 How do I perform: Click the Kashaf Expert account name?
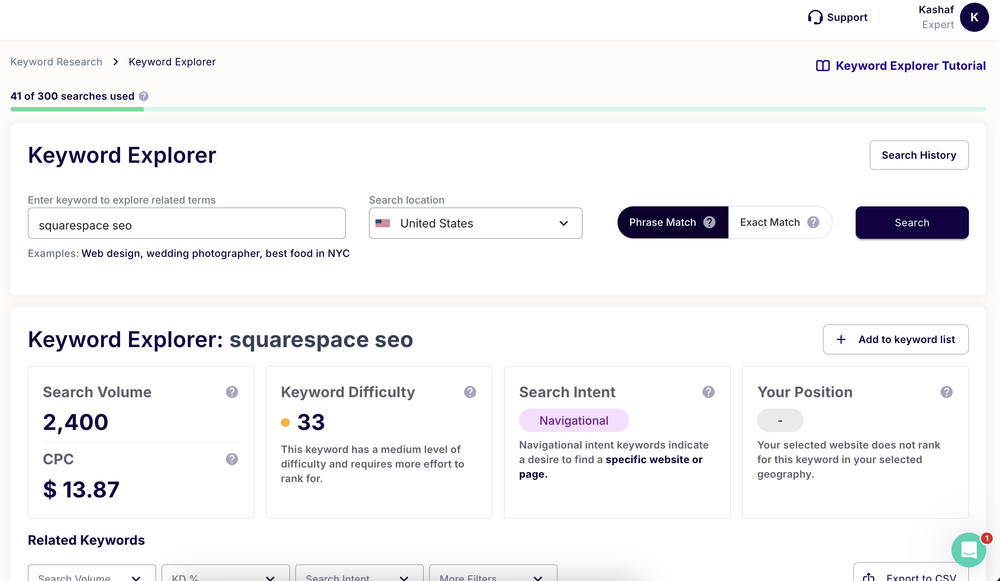click(936, 17)
